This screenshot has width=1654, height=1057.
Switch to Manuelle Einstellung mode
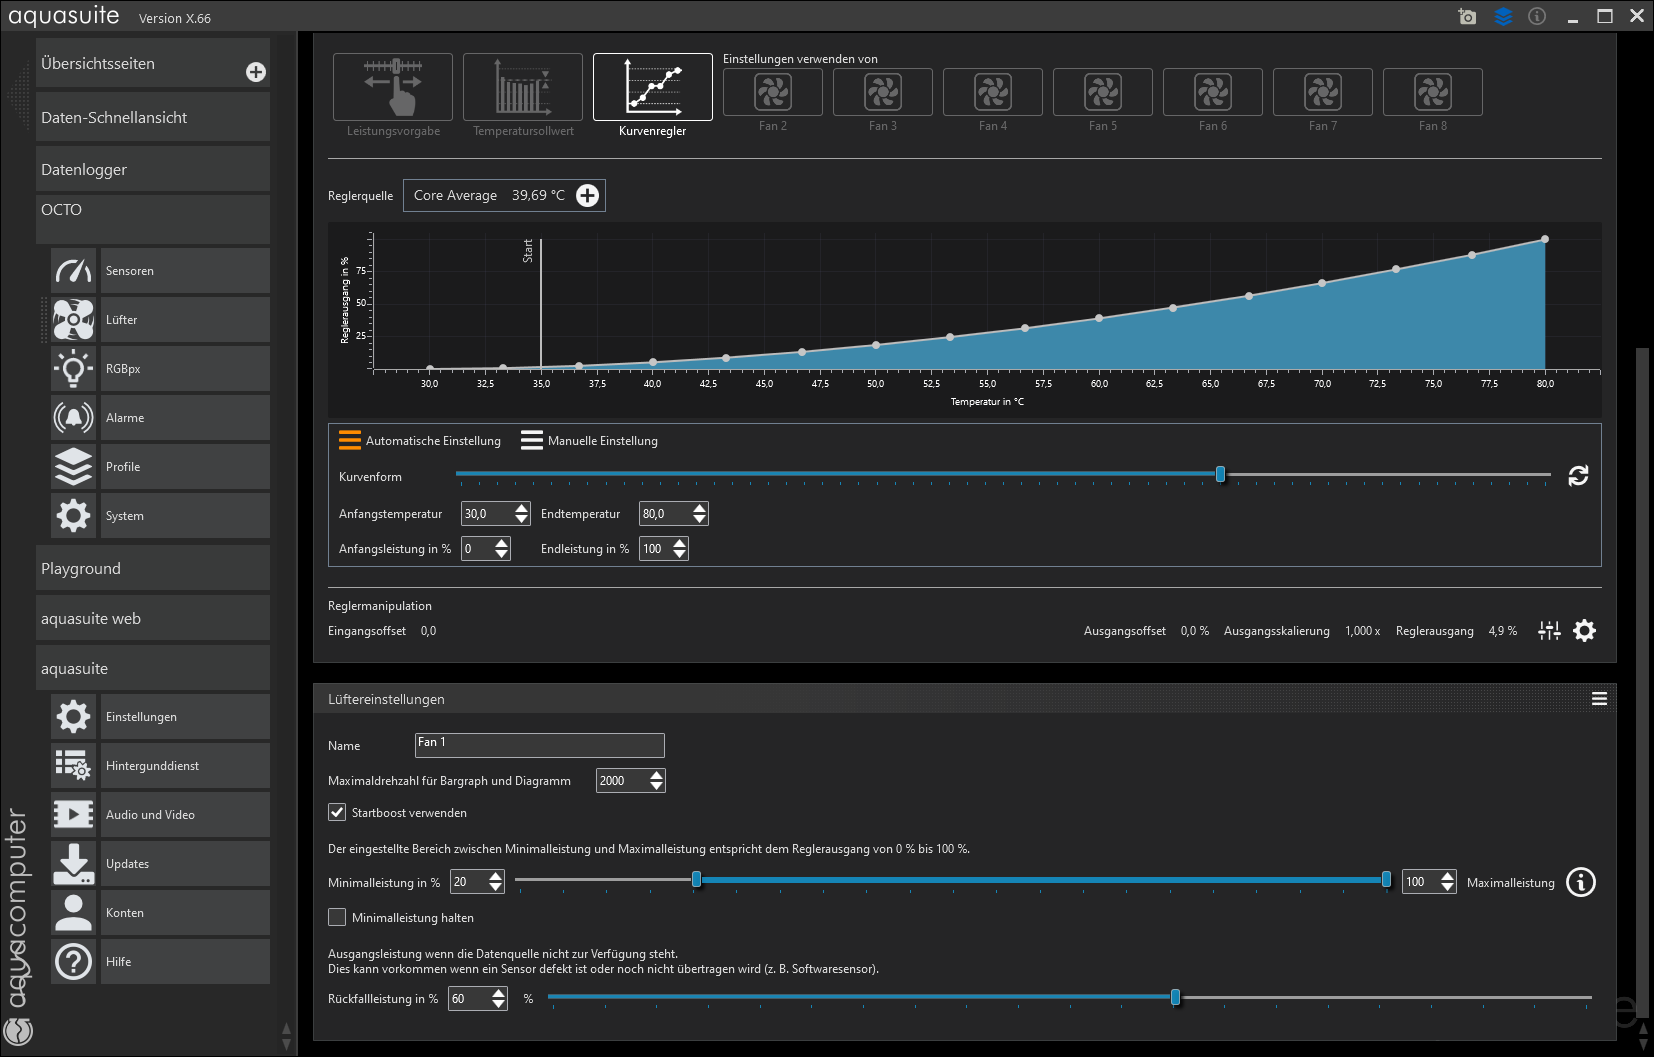[x=590, y=441]
